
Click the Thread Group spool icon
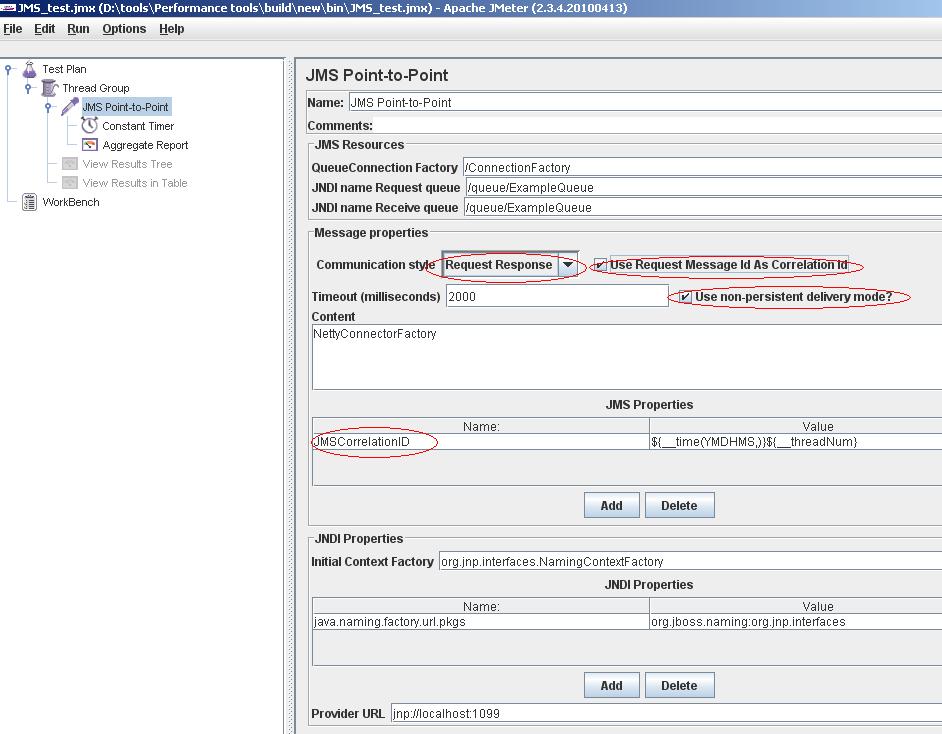(x=49, y=87)
